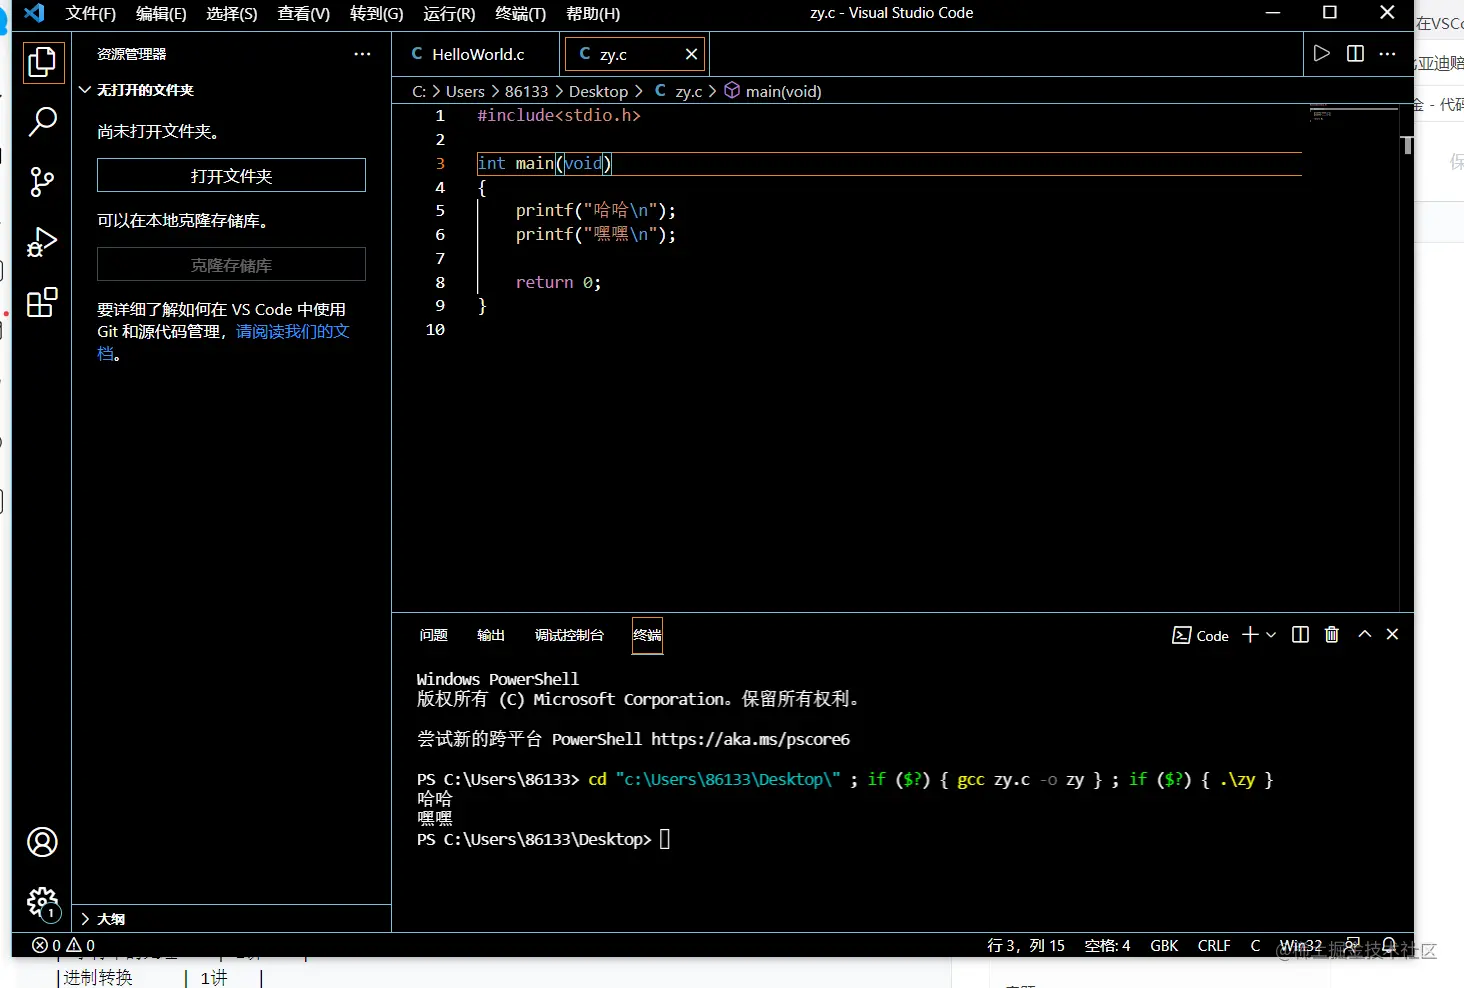Open the terminal profile dropdown arrow

point(1271,634)
